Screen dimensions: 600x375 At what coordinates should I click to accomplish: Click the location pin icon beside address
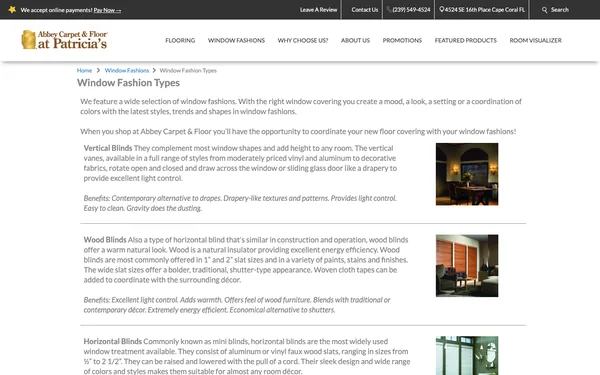[442, 10]
